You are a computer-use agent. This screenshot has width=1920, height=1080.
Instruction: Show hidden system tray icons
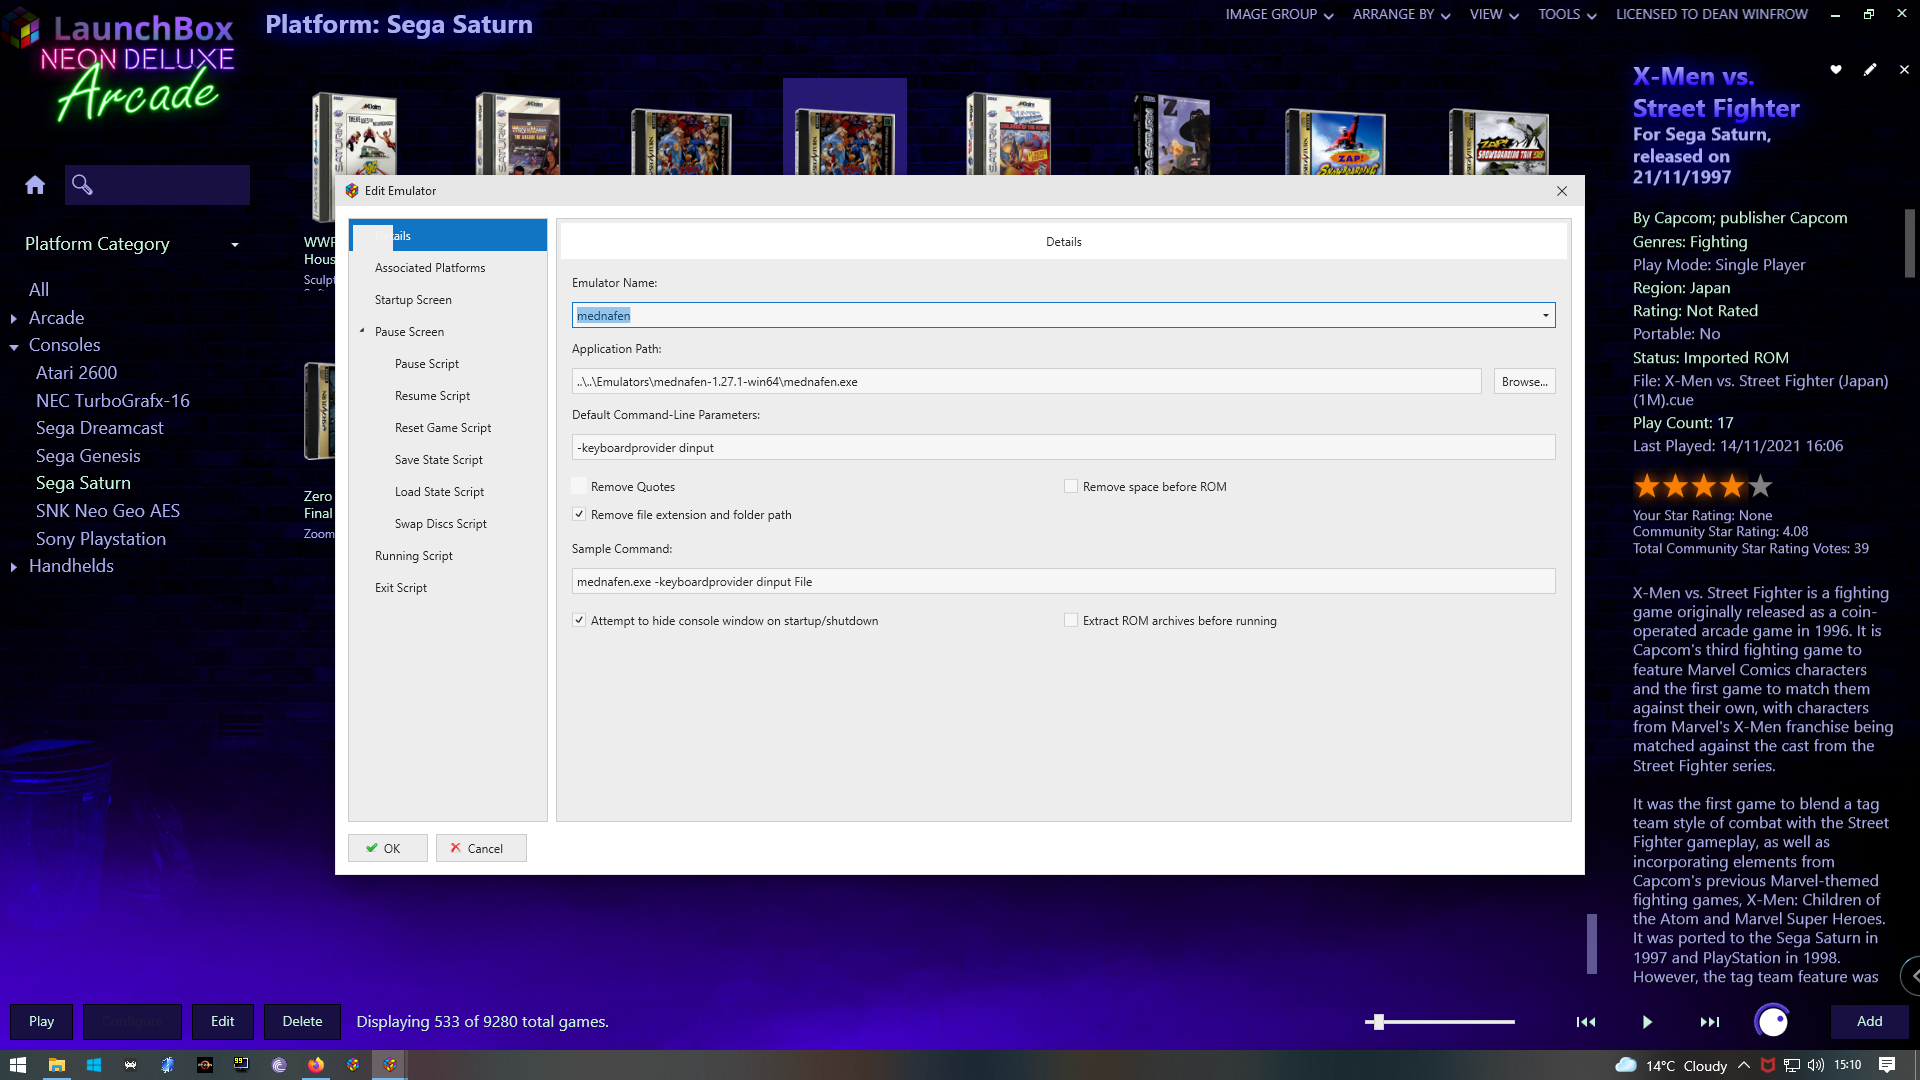(1744, 1065)
